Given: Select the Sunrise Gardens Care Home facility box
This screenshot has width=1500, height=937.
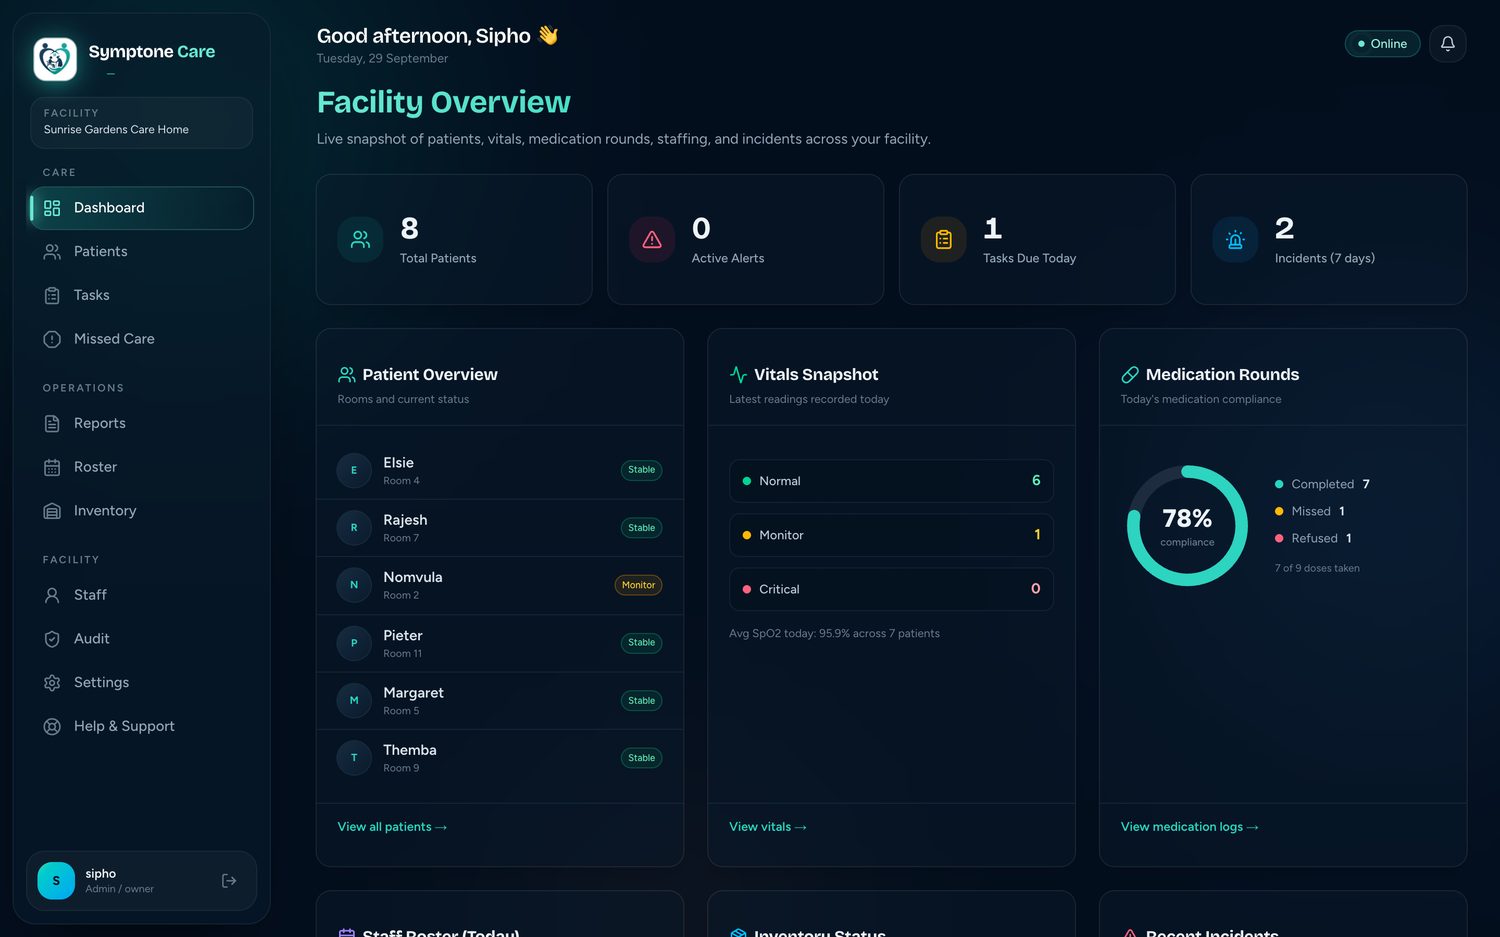Looking at the screenshot, I should (141, 122).
